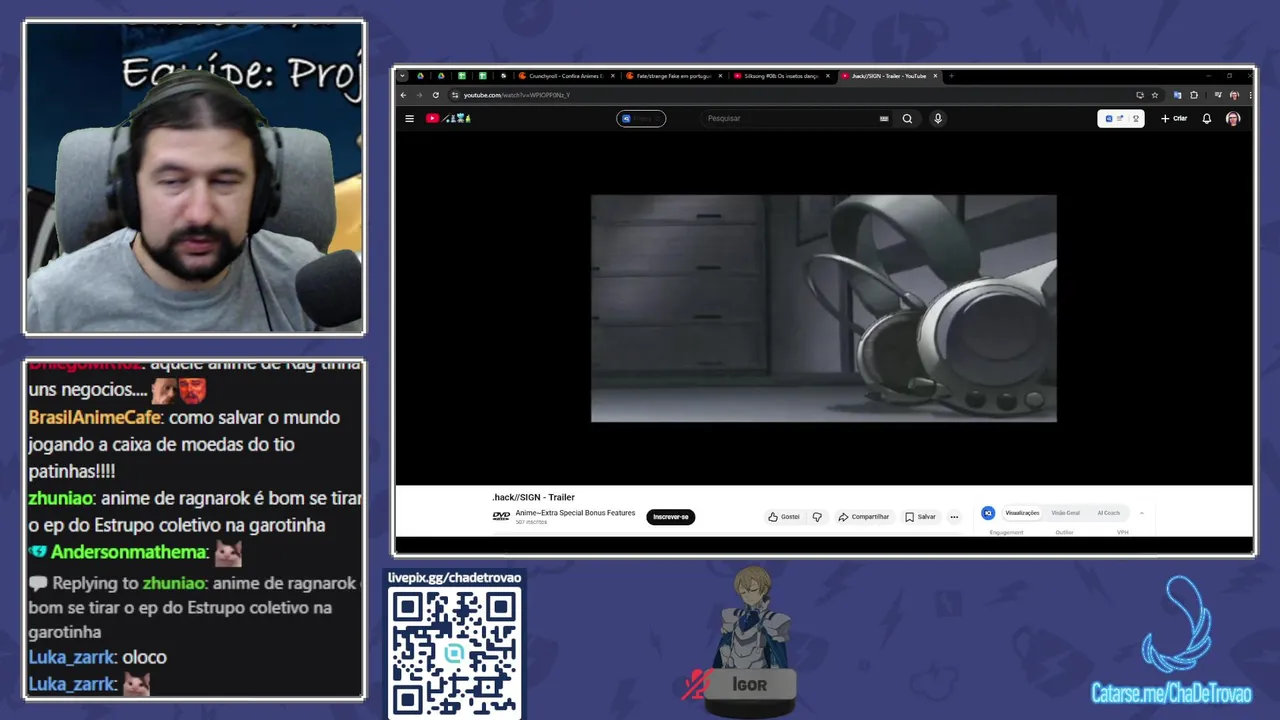The width and height of the screenshot is (1280, 720).
Task: Click the Andersonmathema username in chat
Action: 129,552
